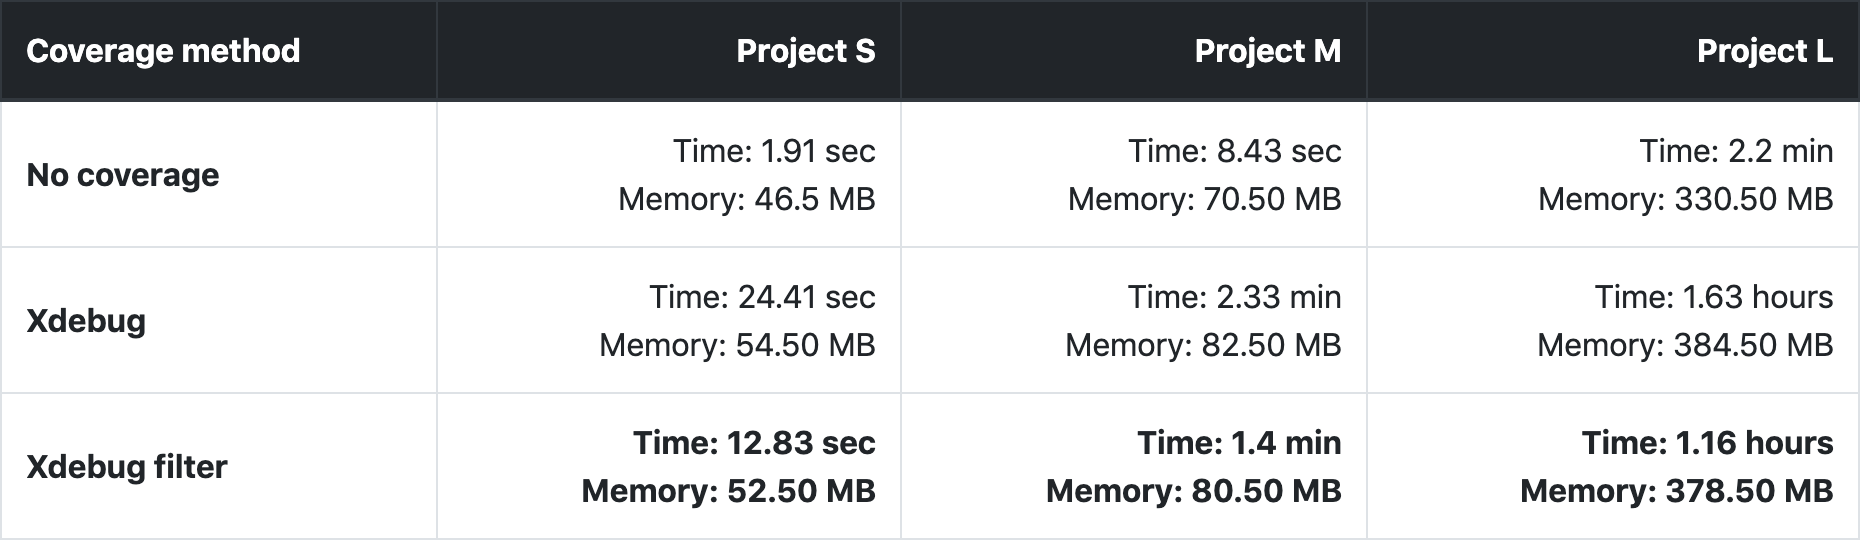Select the Time: 1.63 hours value
Image resolution: width=1860 pixels, height=540 pixels.
pyautogui.click(x=1714, y=297)
